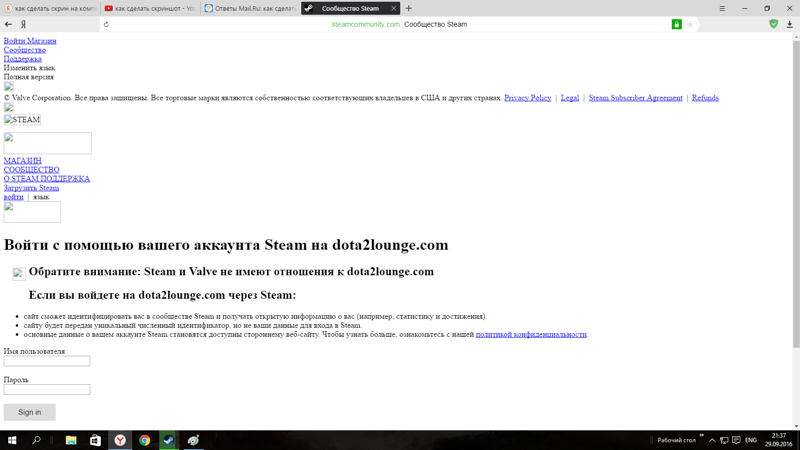Open the network tray icon
The width and height of the screenshot is (800, 450).
coord(724,440)
